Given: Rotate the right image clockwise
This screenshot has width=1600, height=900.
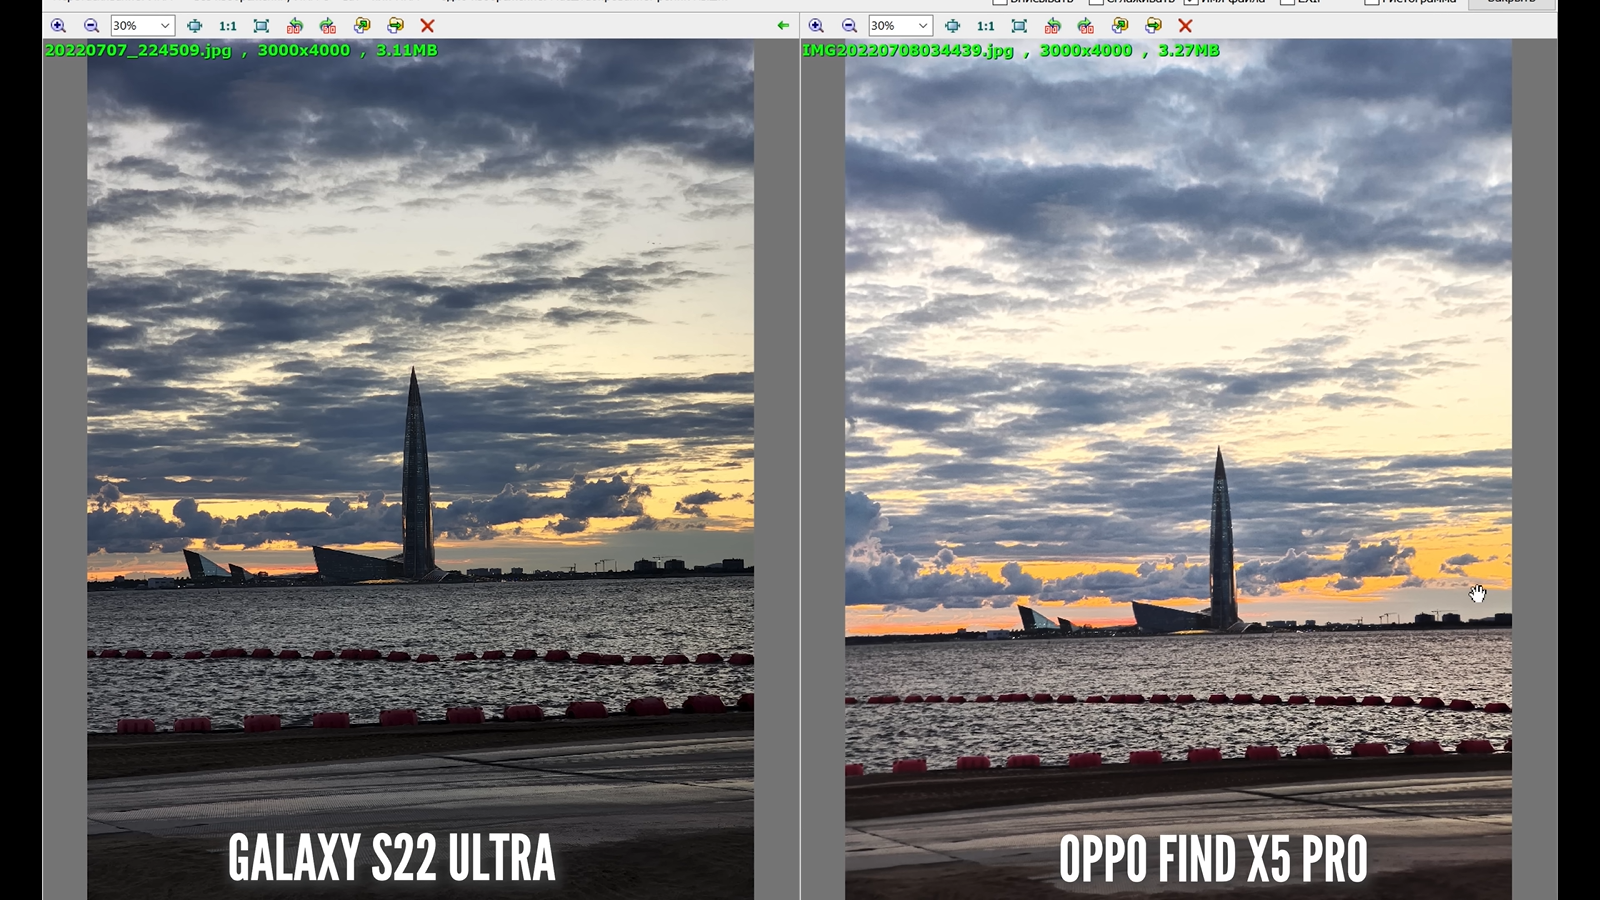Looking at the screenshot, I should click(1086, 26).
